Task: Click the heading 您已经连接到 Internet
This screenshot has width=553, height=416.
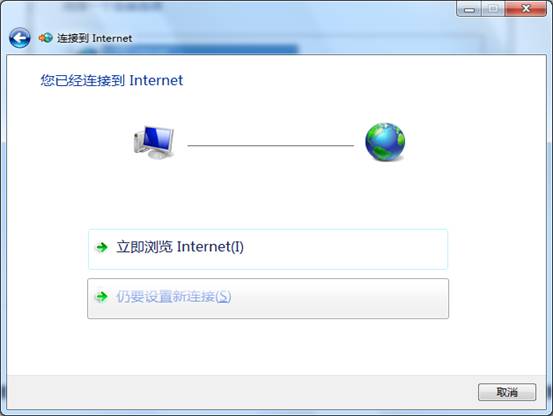Action: (112, 80)
